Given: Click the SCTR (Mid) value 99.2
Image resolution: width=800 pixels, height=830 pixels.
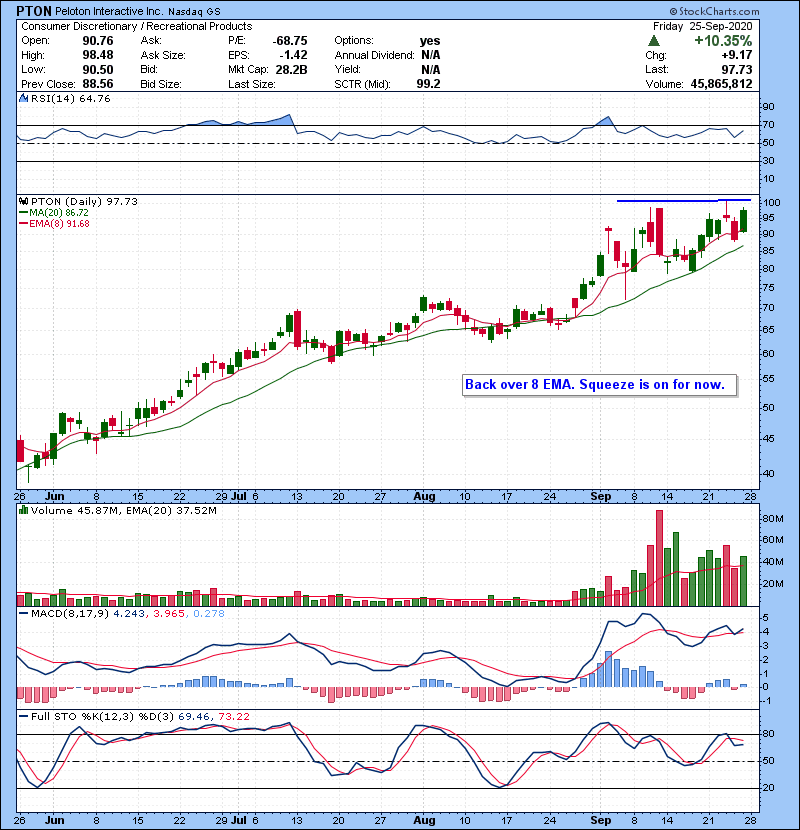Looking at the screenshot, I should (428, 84).
